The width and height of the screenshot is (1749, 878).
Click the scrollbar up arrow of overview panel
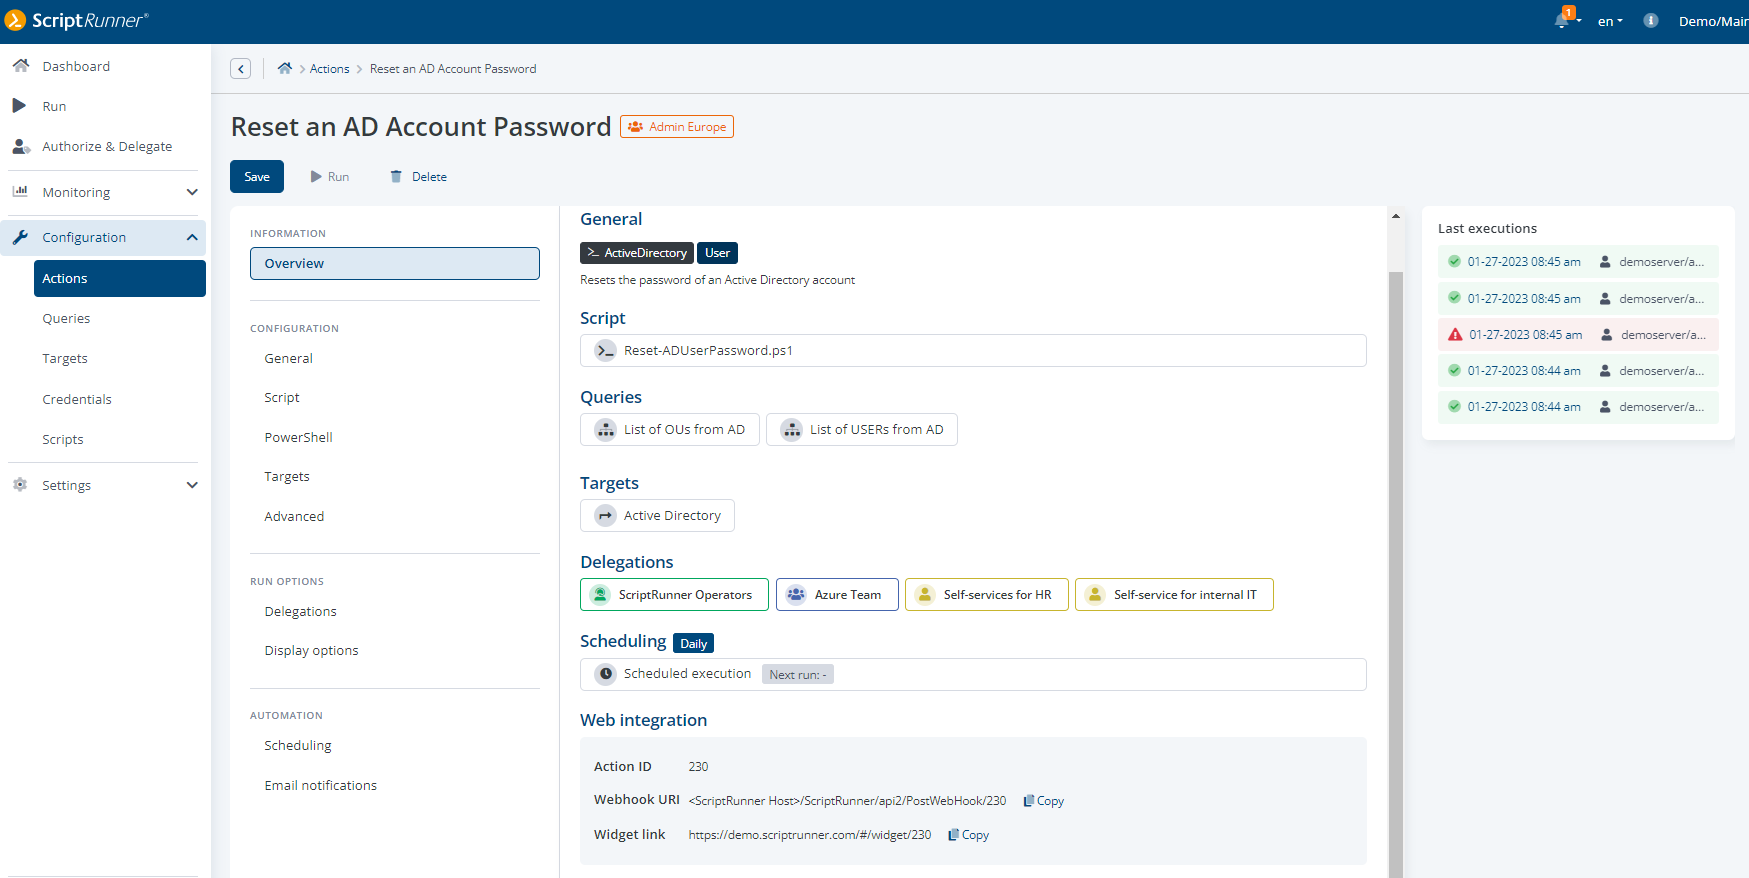[1395, 216]
